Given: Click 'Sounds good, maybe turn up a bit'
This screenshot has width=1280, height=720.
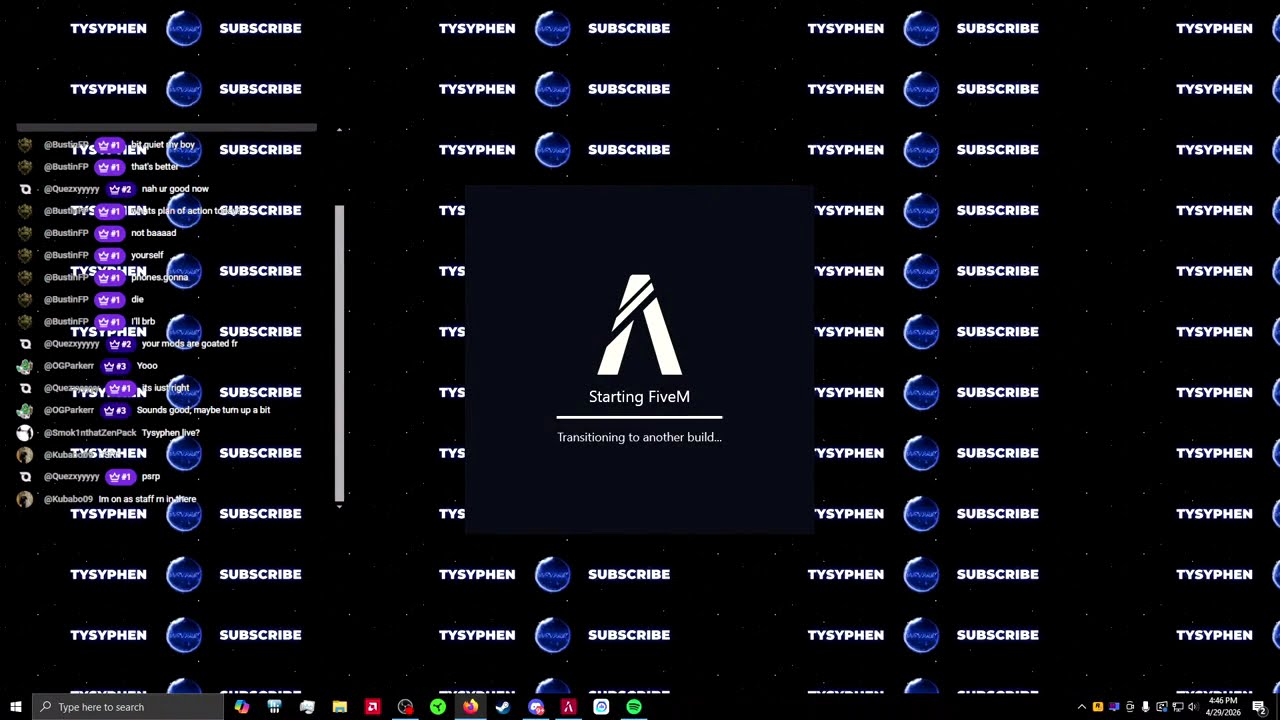Looking at the screenshot, I should point(203,410).
